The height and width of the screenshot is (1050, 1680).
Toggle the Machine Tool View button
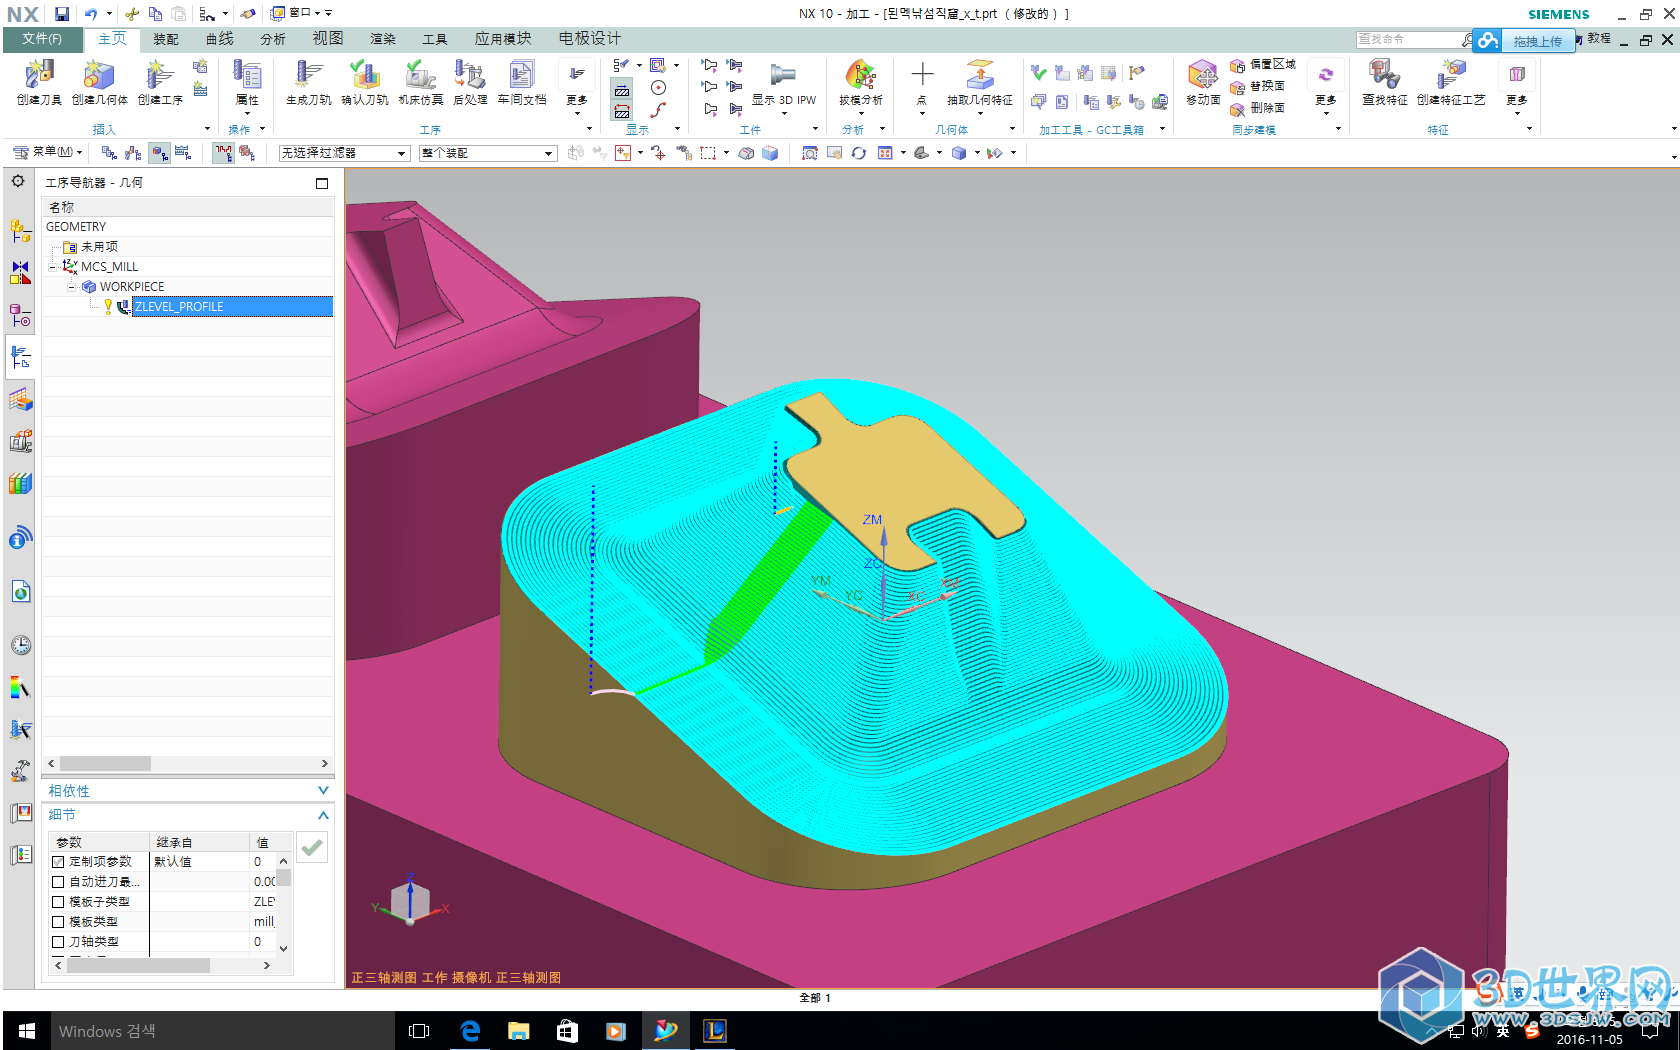(135, 153)
